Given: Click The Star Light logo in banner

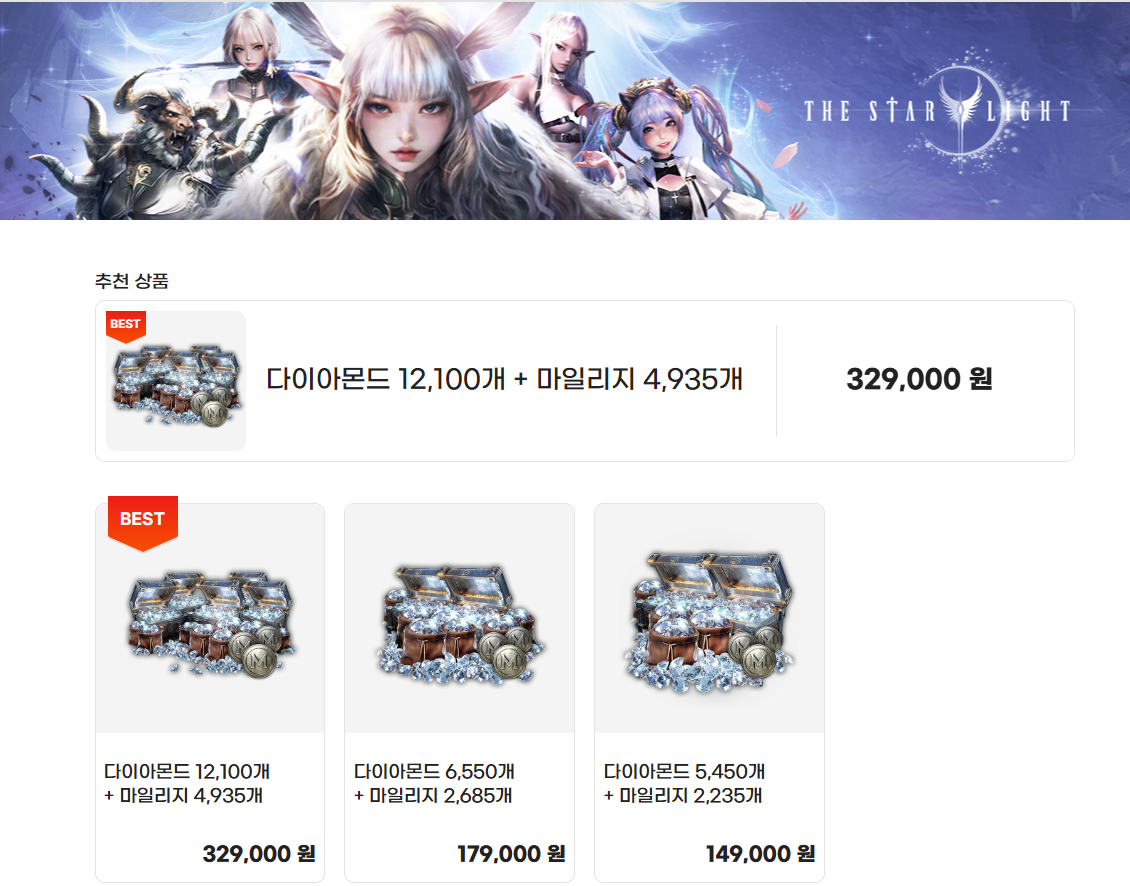Looking at the screenshot, I should coord(937,112).
